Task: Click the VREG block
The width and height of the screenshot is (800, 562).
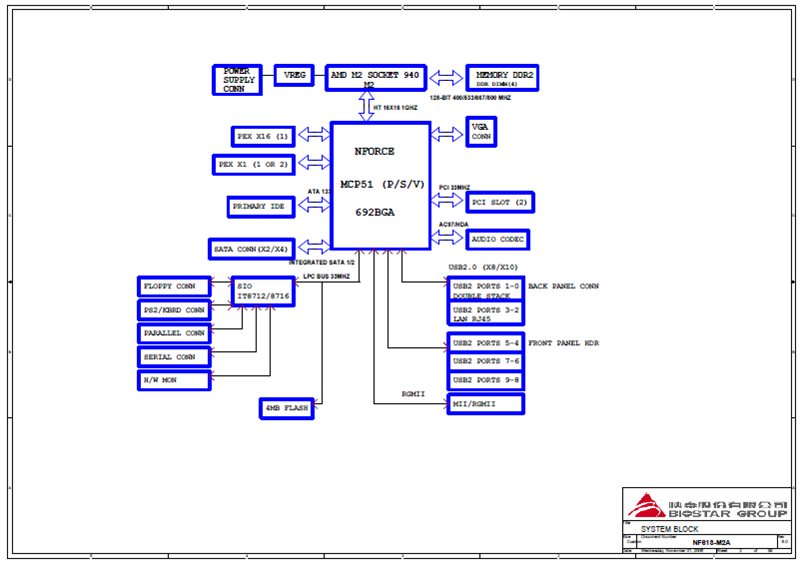Action: tap(295, 76)
